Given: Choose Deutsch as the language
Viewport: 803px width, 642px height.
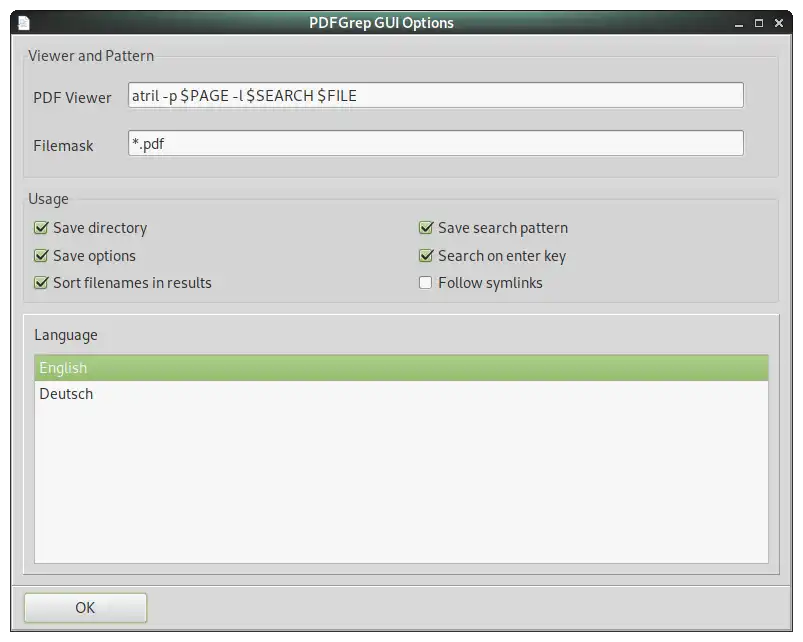Looking at the screenshot, I should [x=401, y=394].
